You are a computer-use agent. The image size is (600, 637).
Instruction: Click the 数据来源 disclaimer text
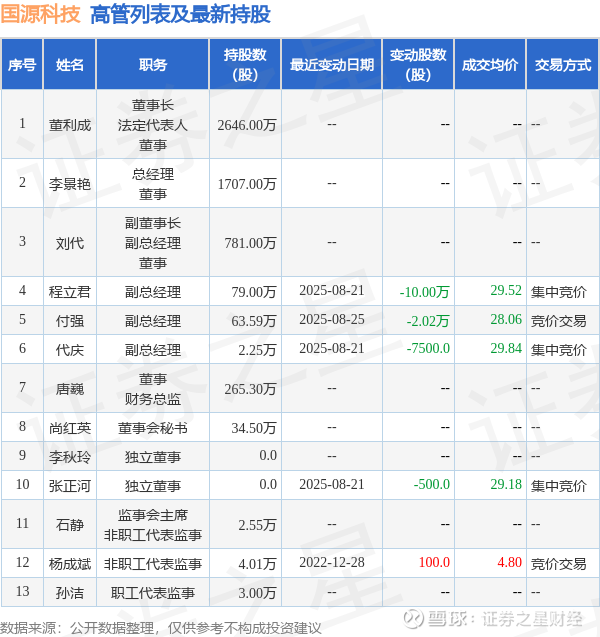click(160, 628)
